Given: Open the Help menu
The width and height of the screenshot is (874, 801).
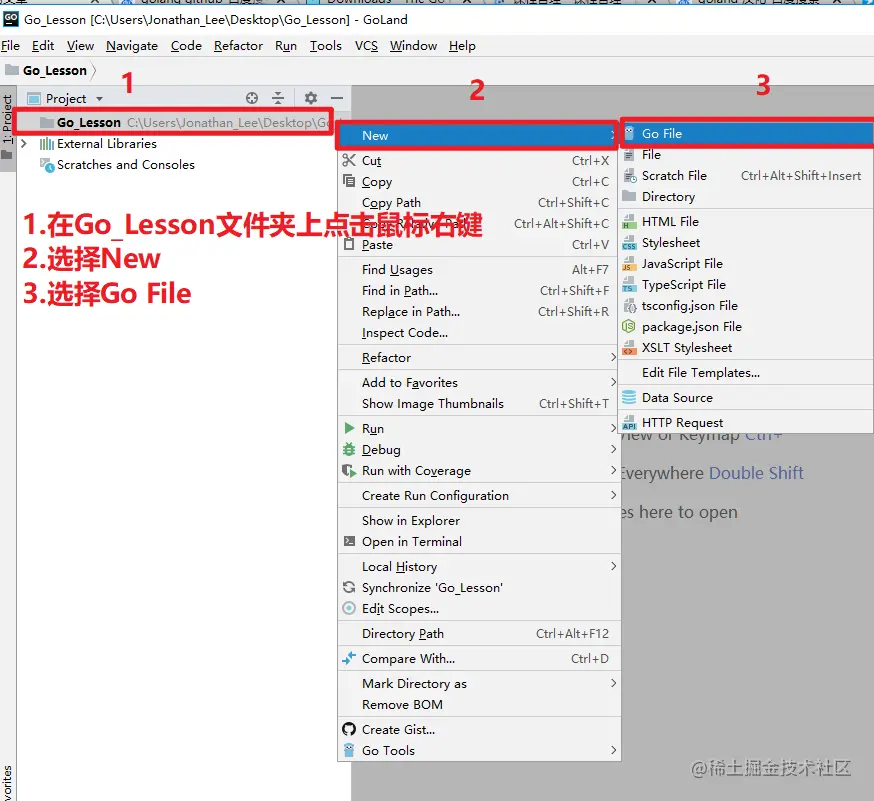Looking at the screenshot, I should (462, 46).
